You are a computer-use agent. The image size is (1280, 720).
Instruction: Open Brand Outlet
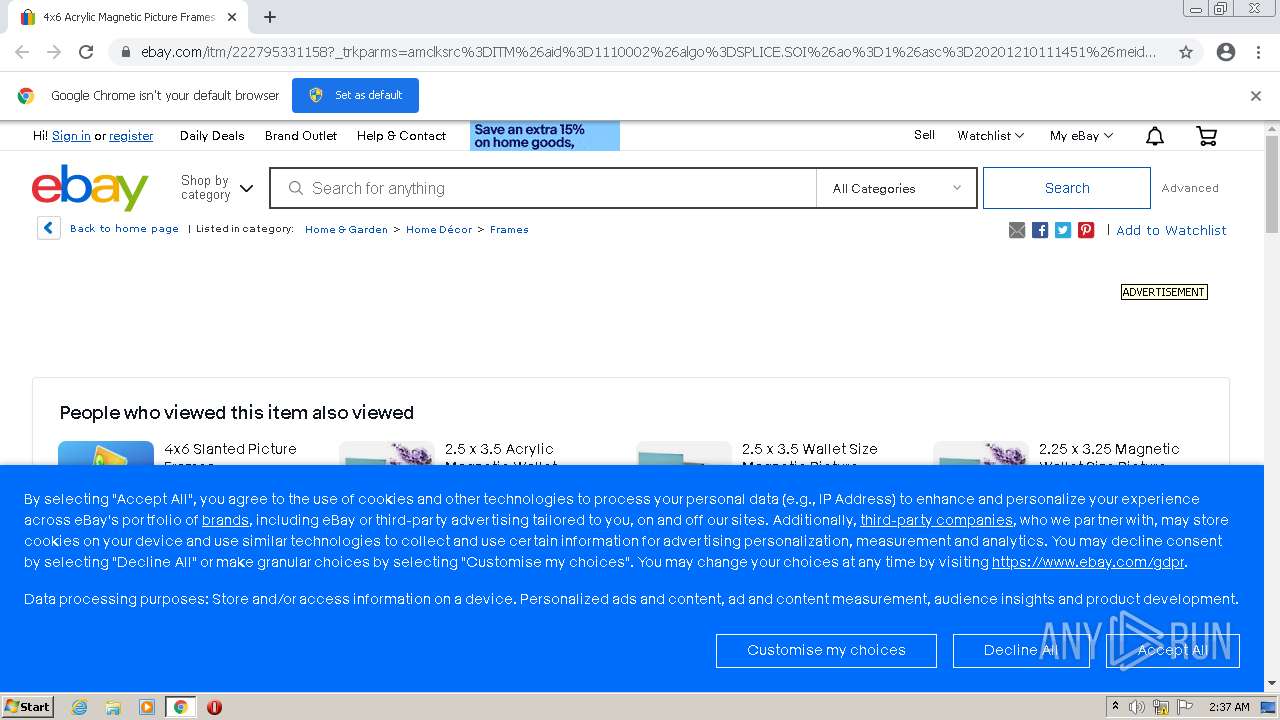pos(301,136)
